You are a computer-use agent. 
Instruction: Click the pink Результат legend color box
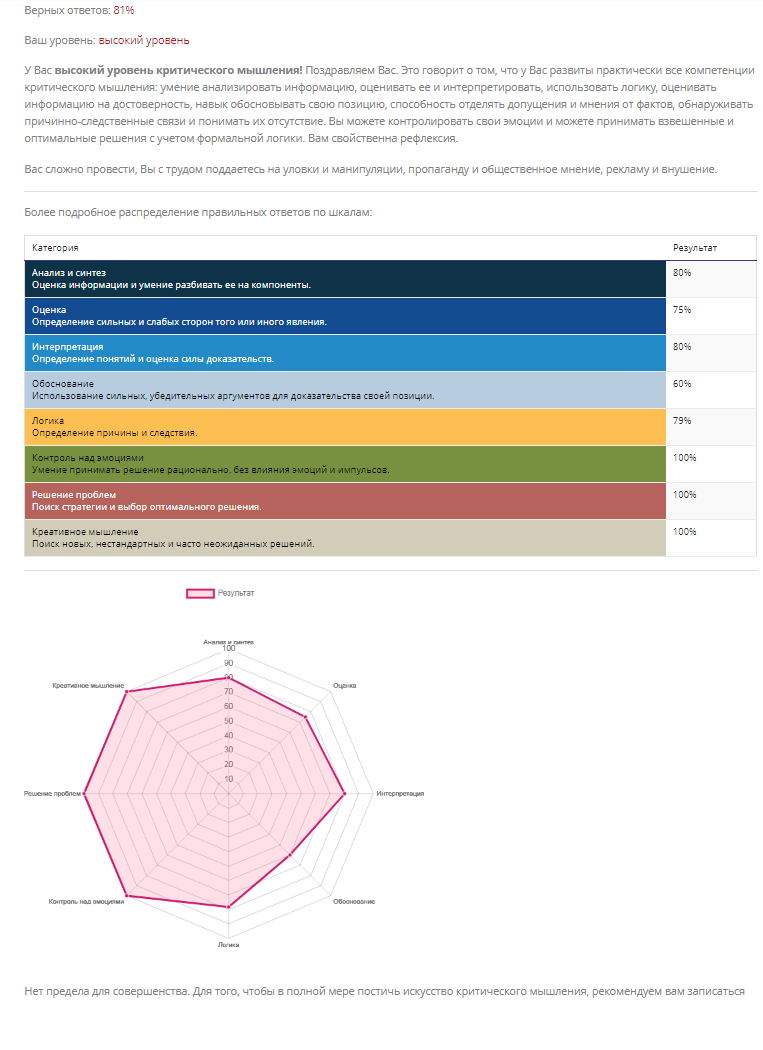[x=200, y=593]
